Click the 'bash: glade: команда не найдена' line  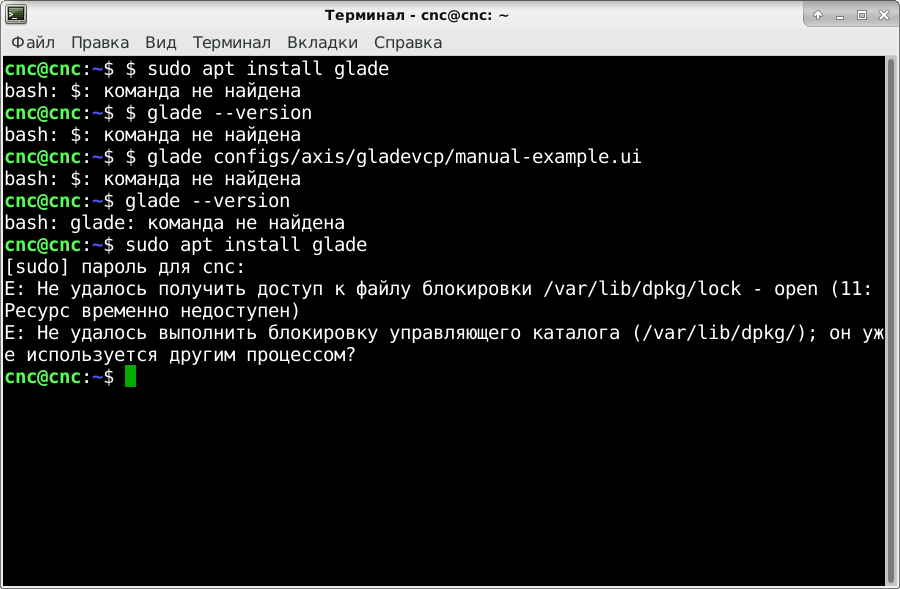[175, 223]
